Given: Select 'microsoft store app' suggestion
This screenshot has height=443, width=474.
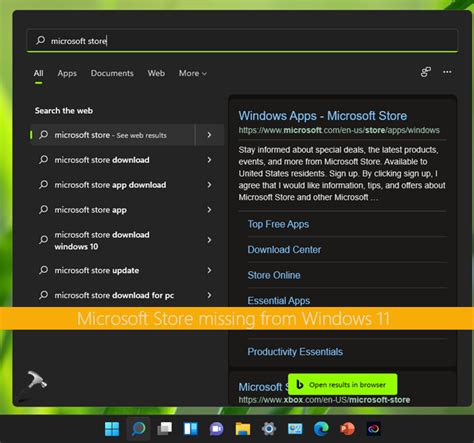Looking at the screenshot, I should (x=127, y=210).
